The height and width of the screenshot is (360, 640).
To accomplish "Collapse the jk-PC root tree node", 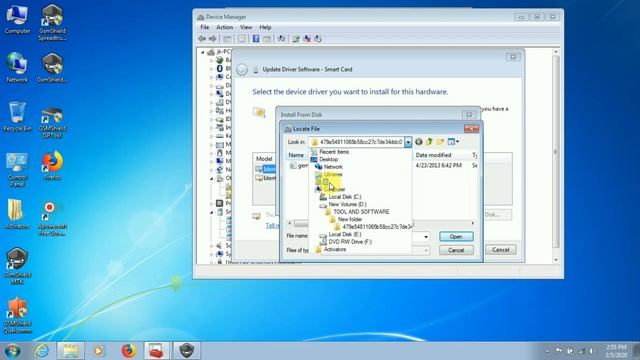I will click(203, 52).
